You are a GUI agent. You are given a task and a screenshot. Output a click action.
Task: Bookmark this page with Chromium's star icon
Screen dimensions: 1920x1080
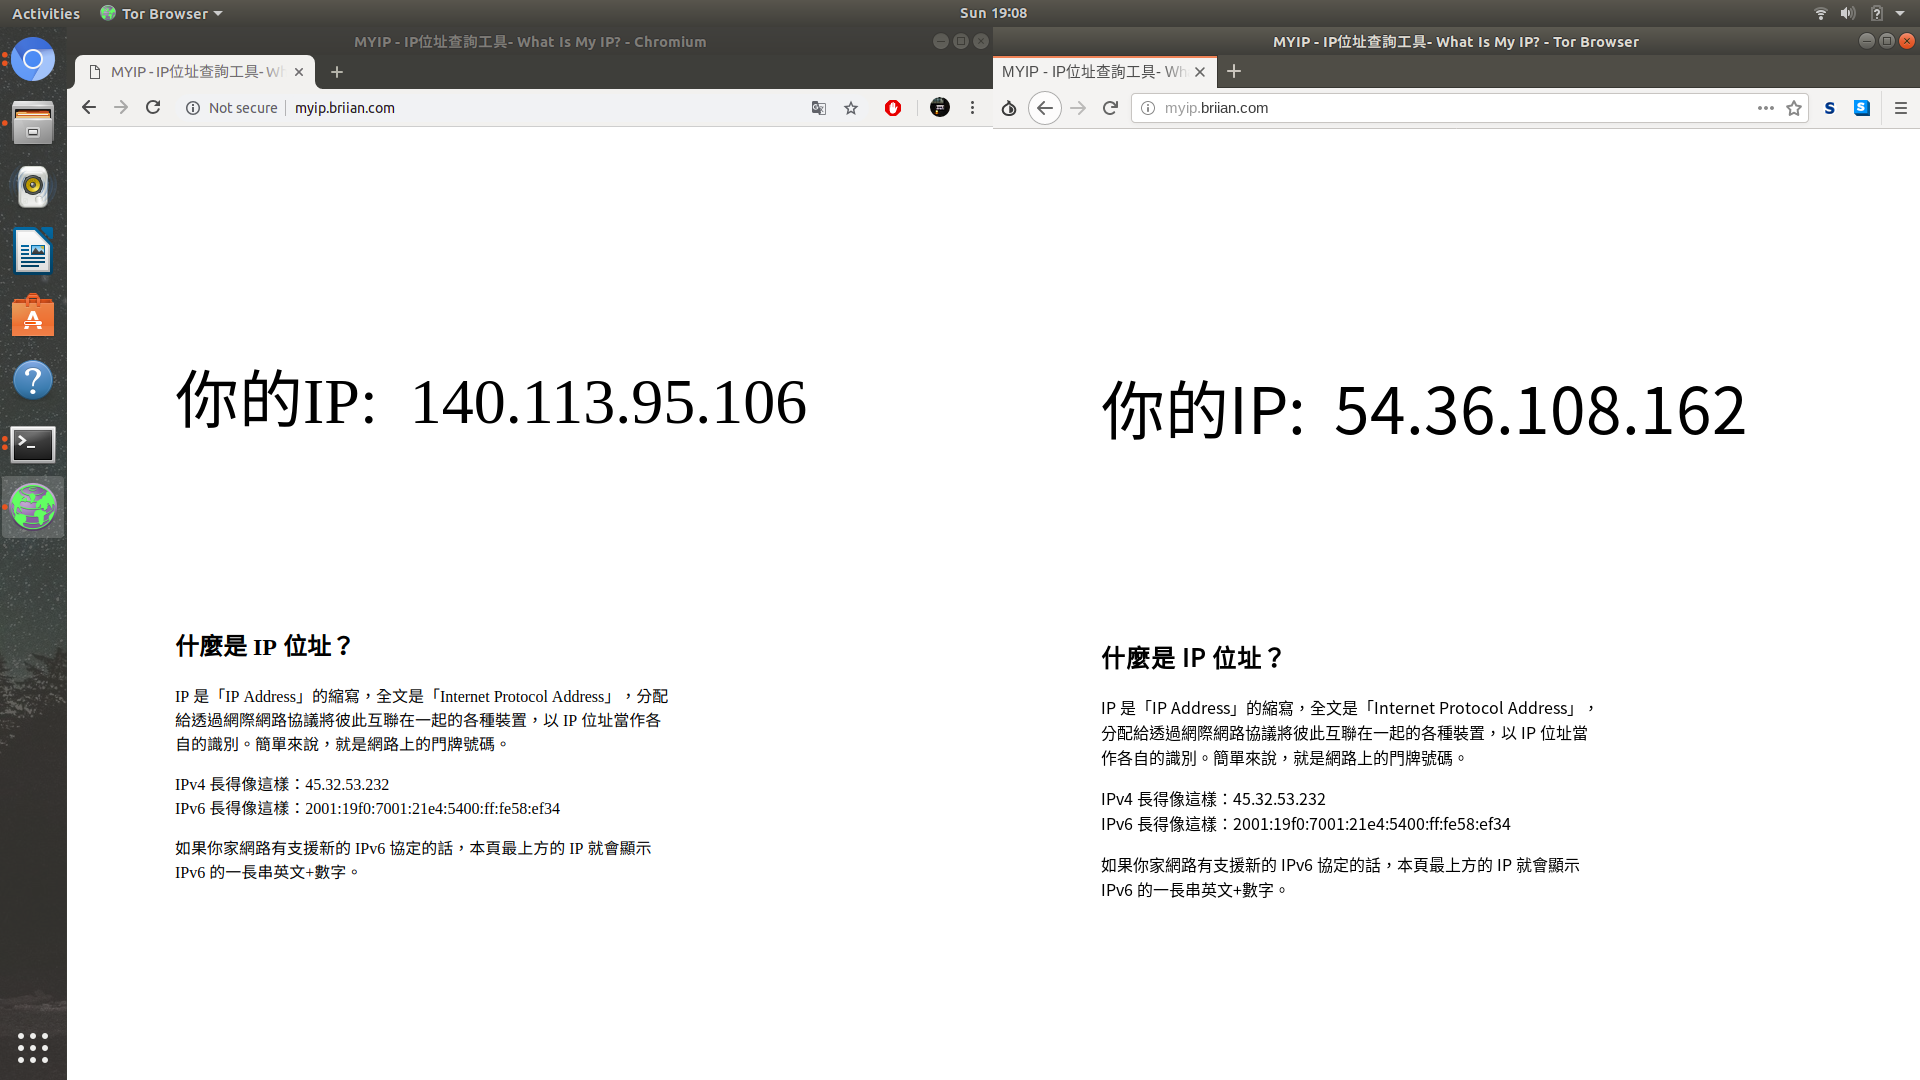(851, 108)
